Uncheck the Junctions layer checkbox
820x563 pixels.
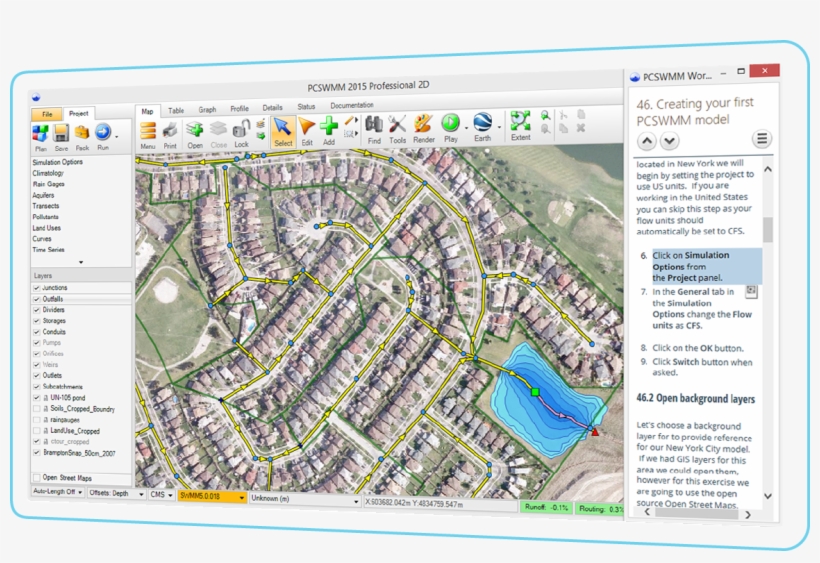point(37,288)
